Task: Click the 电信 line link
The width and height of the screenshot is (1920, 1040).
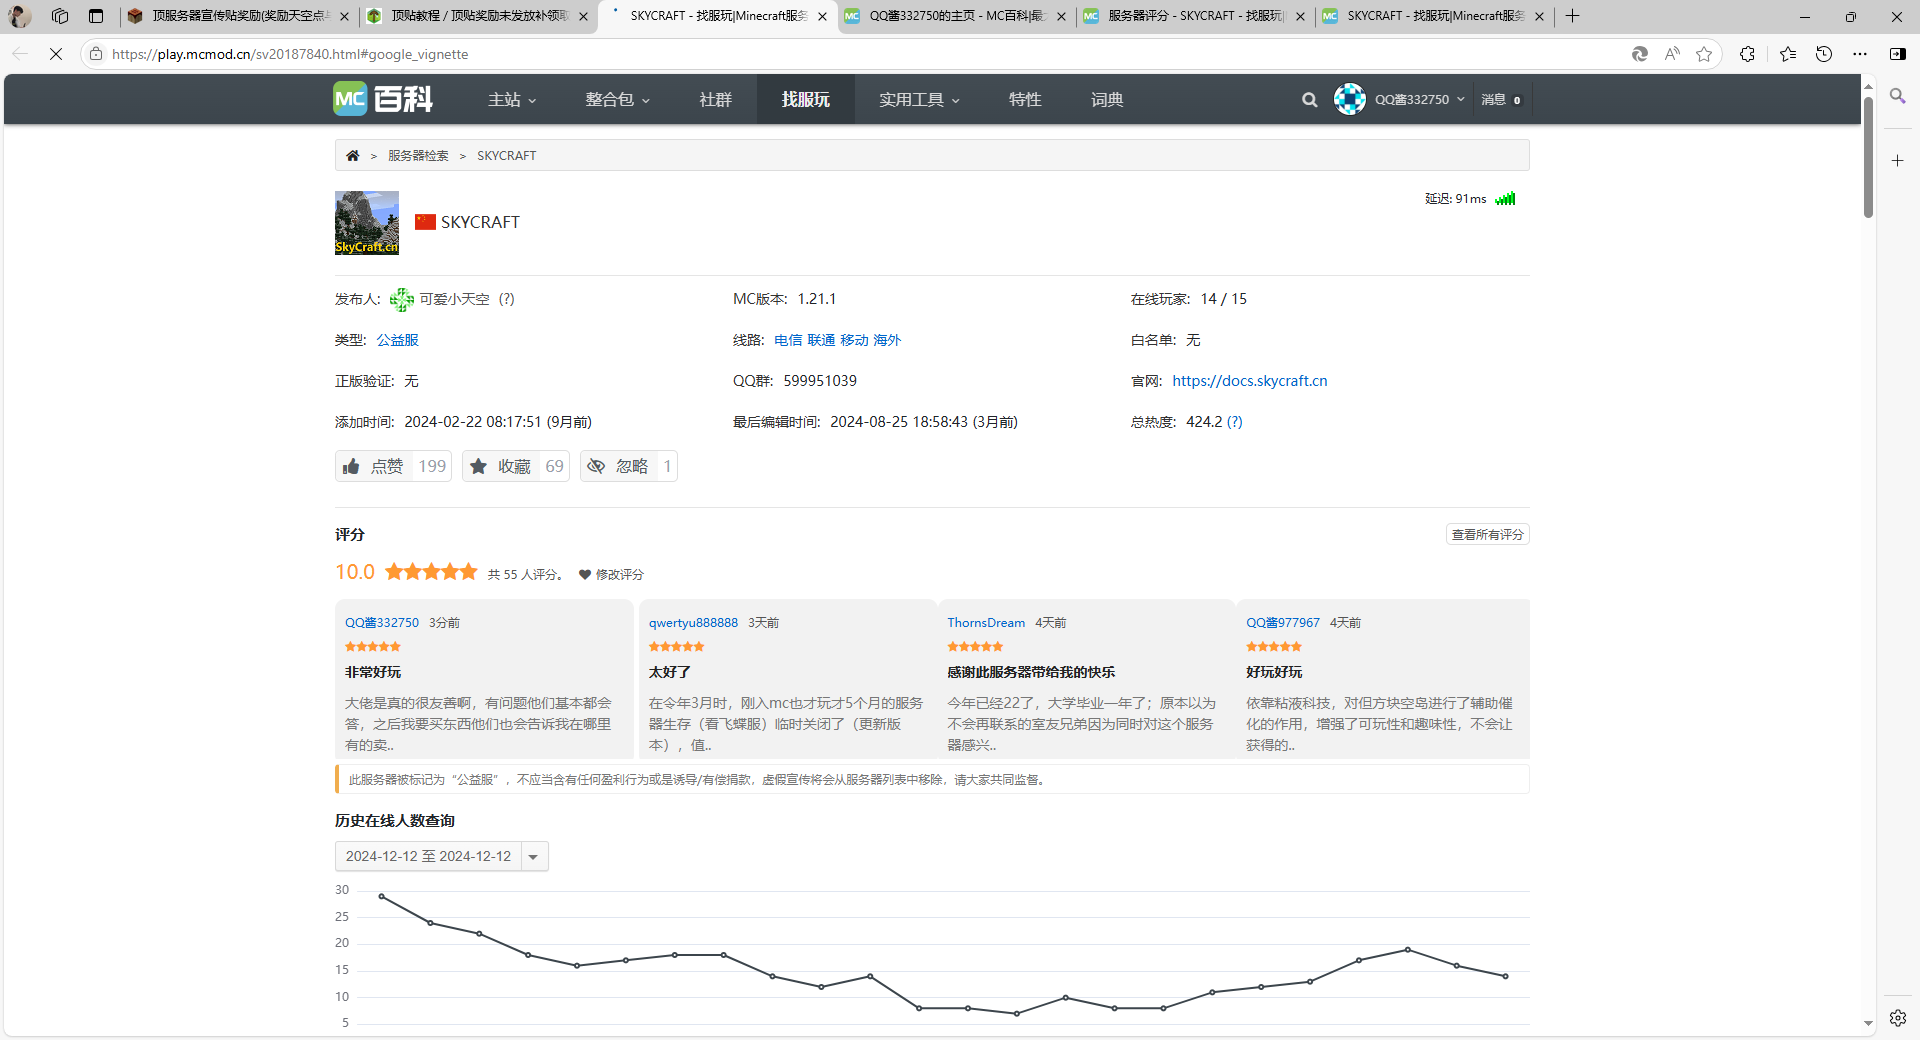Action: [788, 340]
